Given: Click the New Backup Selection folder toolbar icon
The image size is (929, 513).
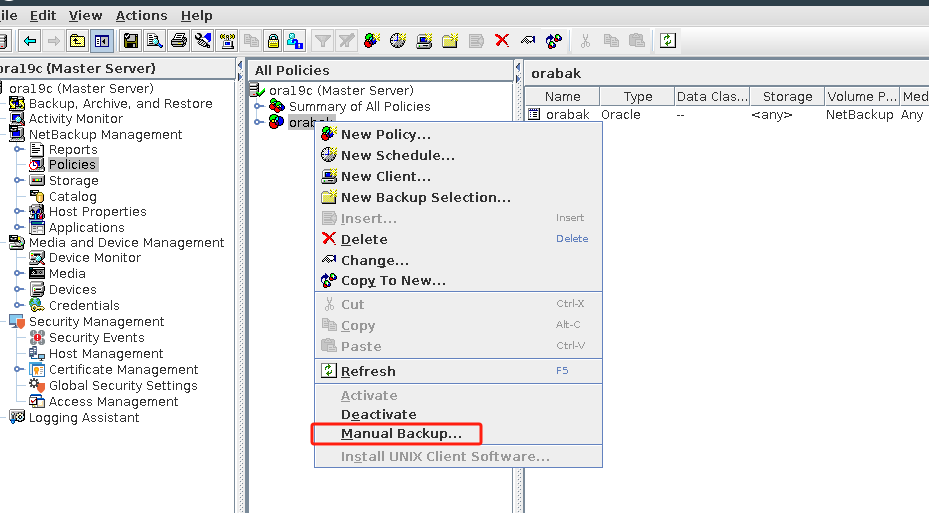Looking at the screenshot, I should point(450,41).
